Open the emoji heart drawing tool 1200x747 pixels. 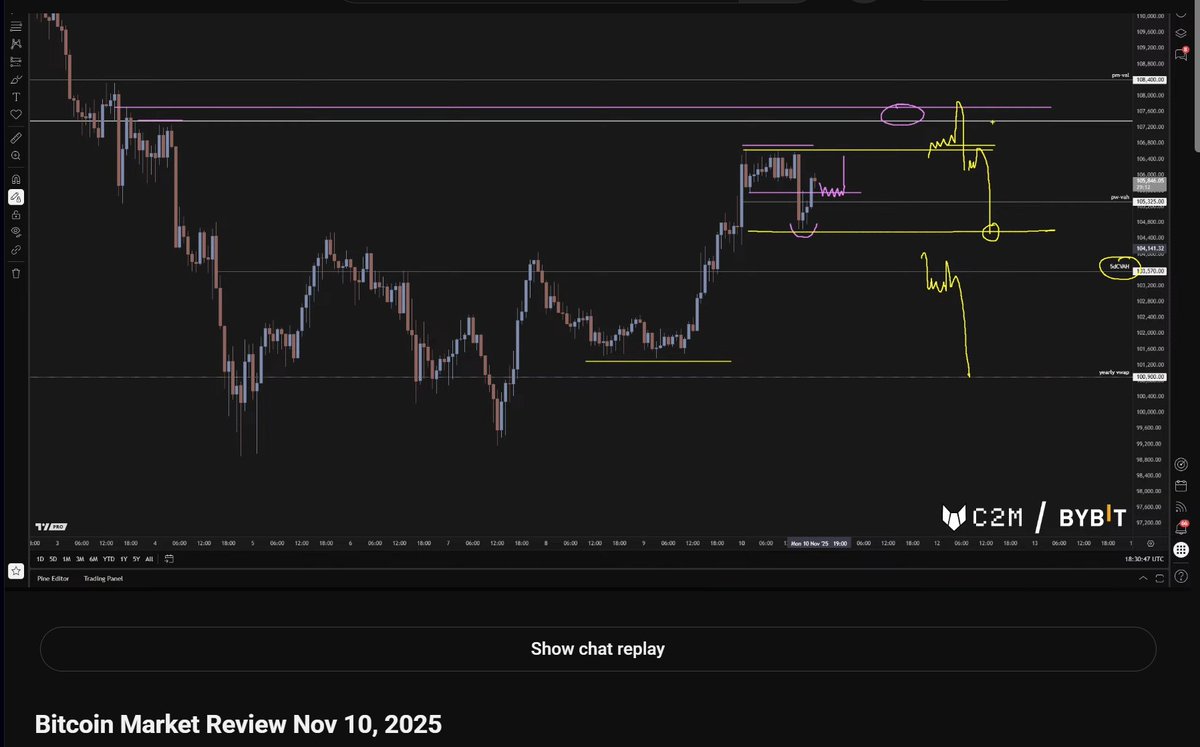(16, 114)
